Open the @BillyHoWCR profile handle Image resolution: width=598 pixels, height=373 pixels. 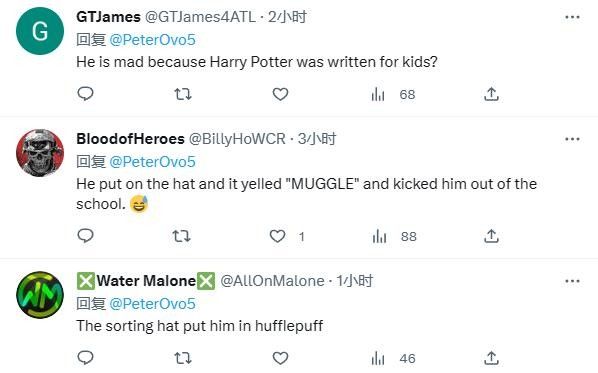pyautogui.click(x=237, y=139)
